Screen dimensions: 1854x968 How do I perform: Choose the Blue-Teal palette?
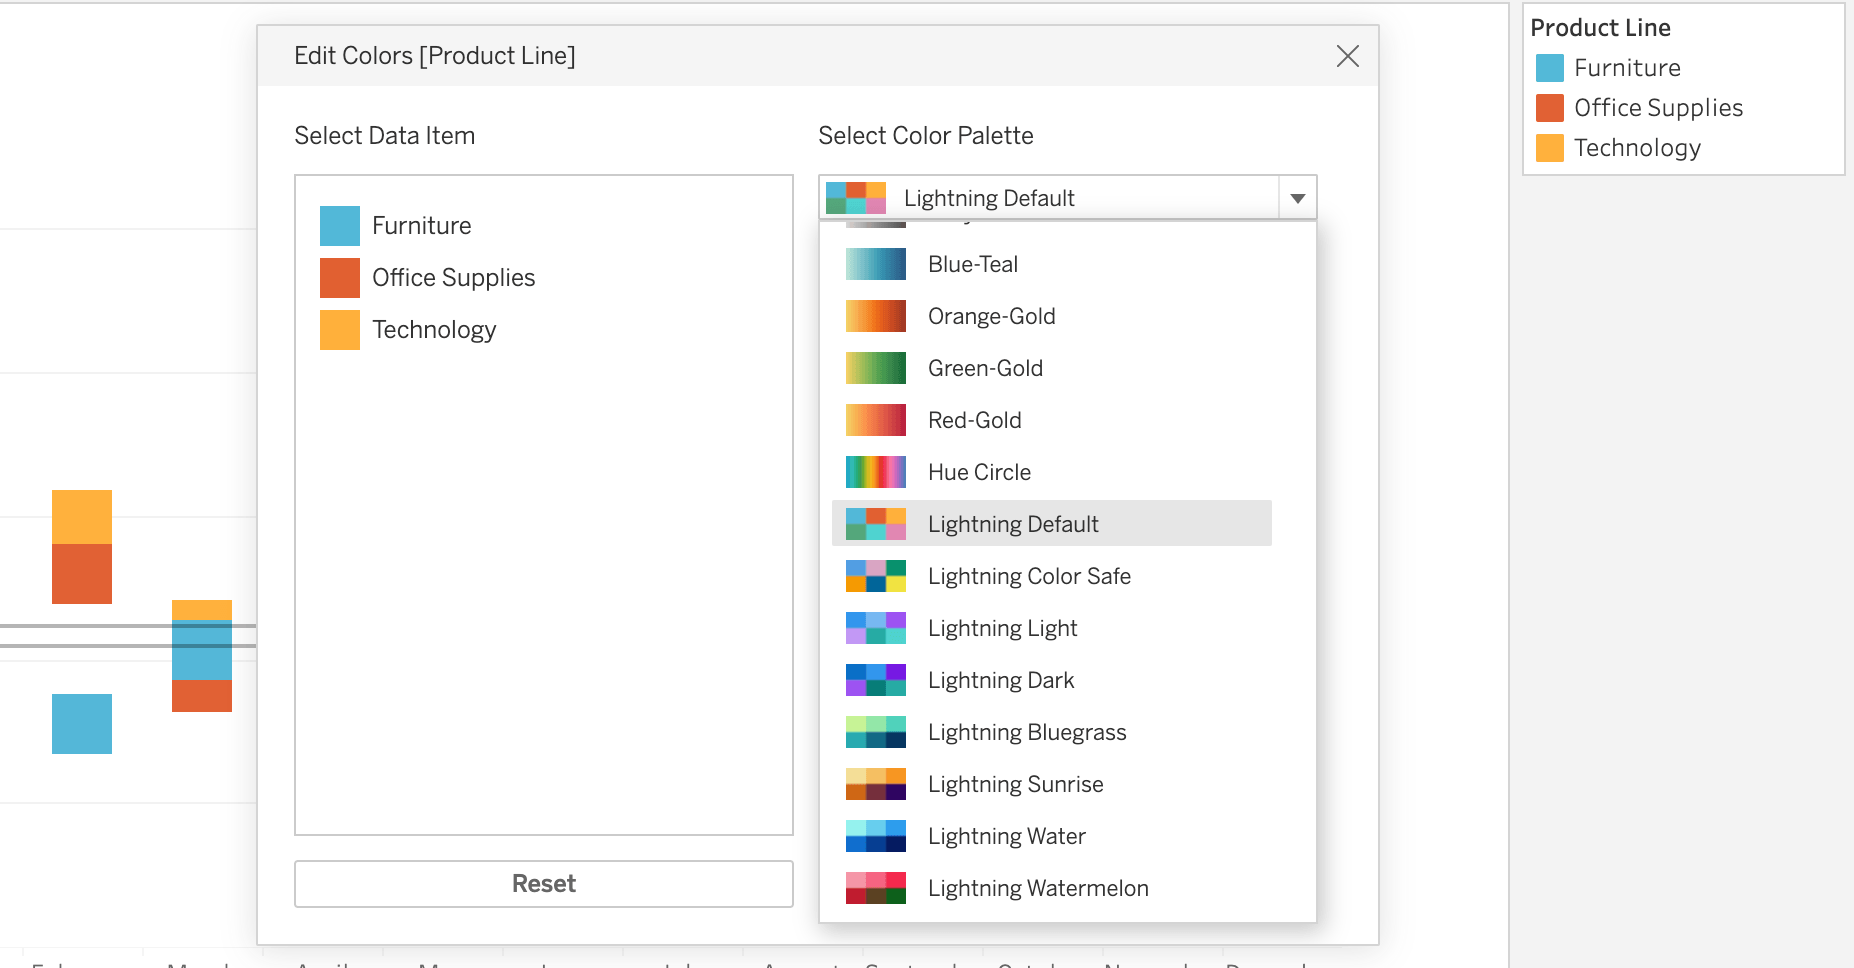(x=1052, y=264)
